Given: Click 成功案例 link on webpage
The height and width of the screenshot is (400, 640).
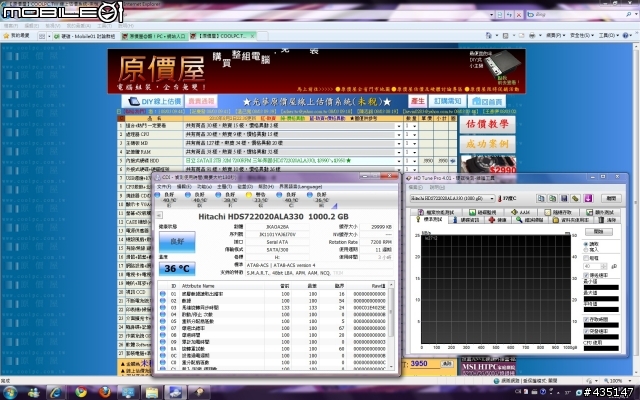Looking at the screenshot, I should pos(487,144).
